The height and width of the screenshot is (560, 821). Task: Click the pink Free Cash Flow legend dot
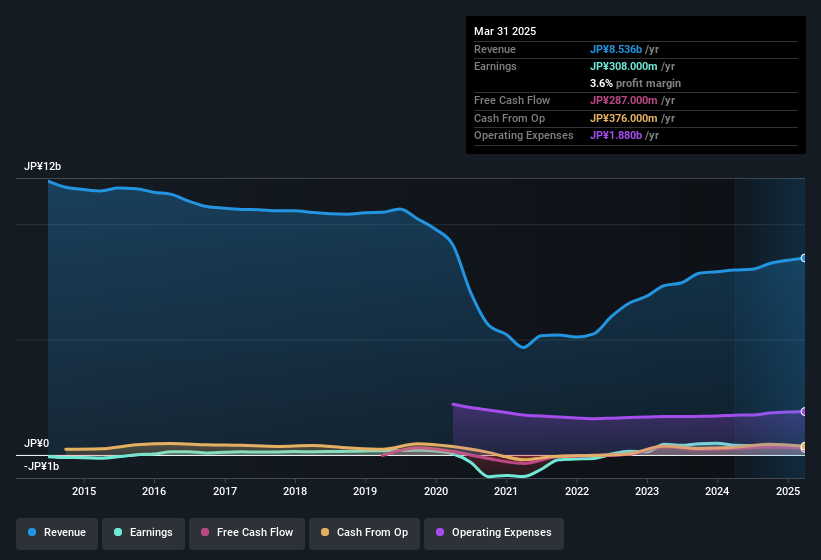[205, 532]
